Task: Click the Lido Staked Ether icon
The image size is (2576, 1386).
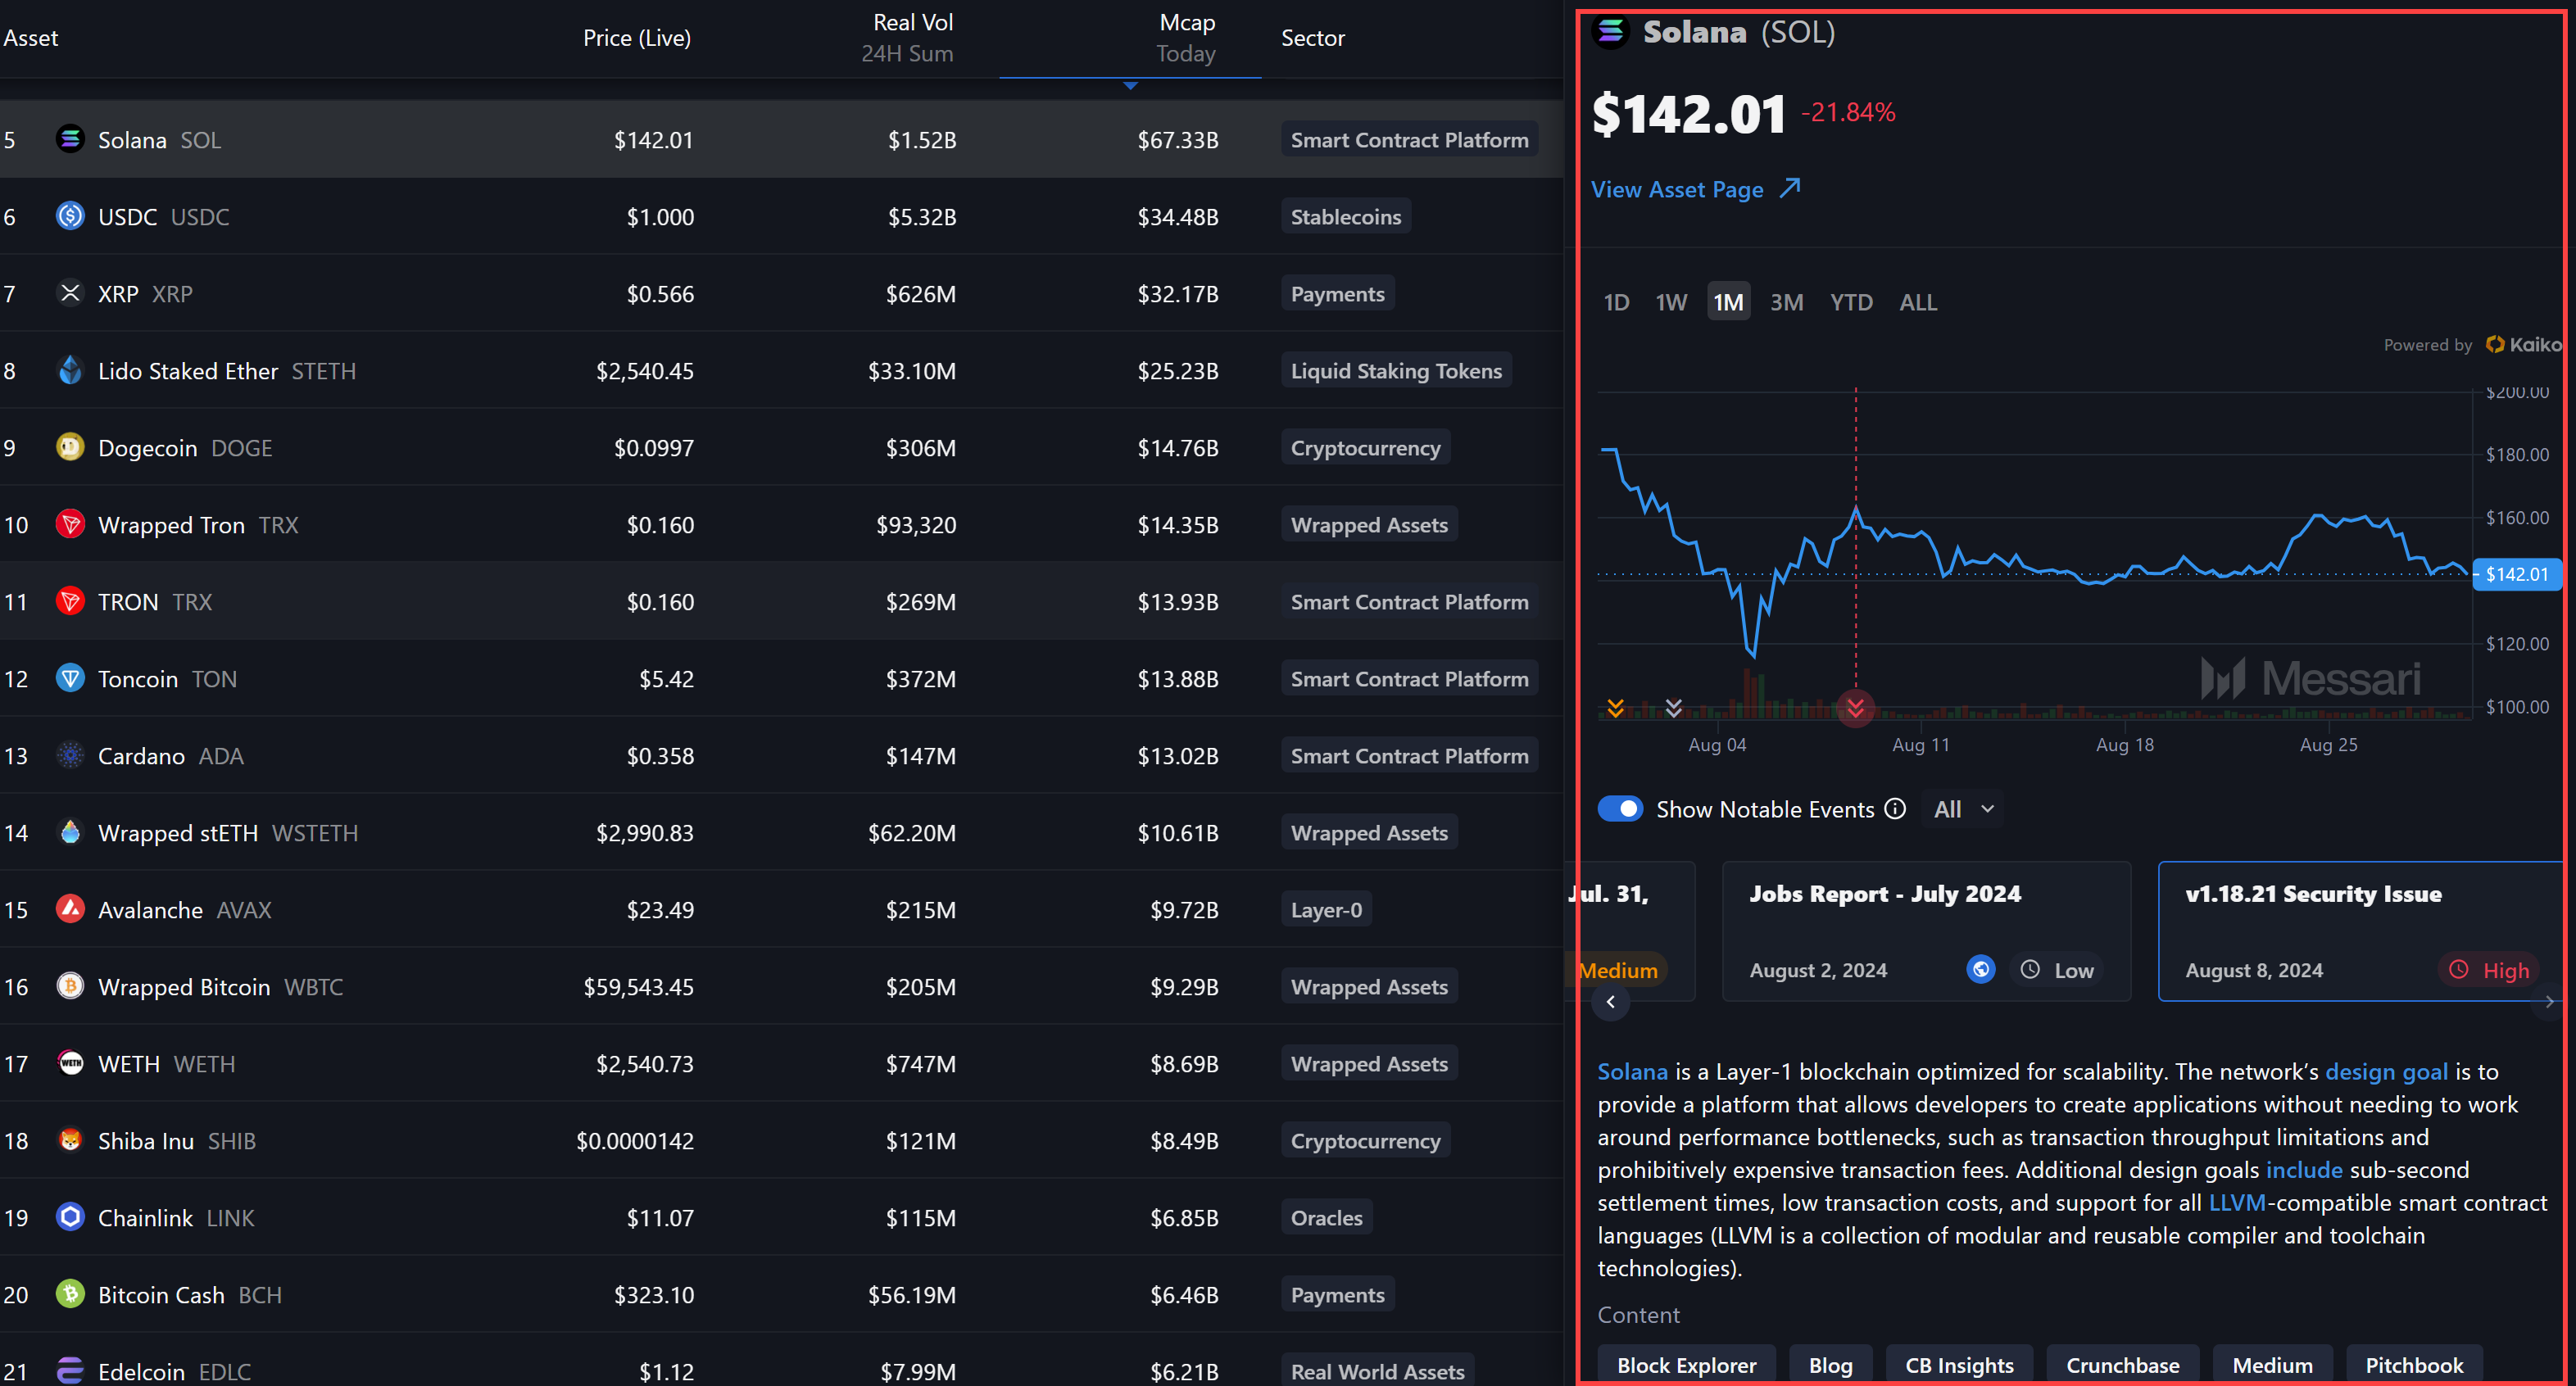Action: (70, 370)
